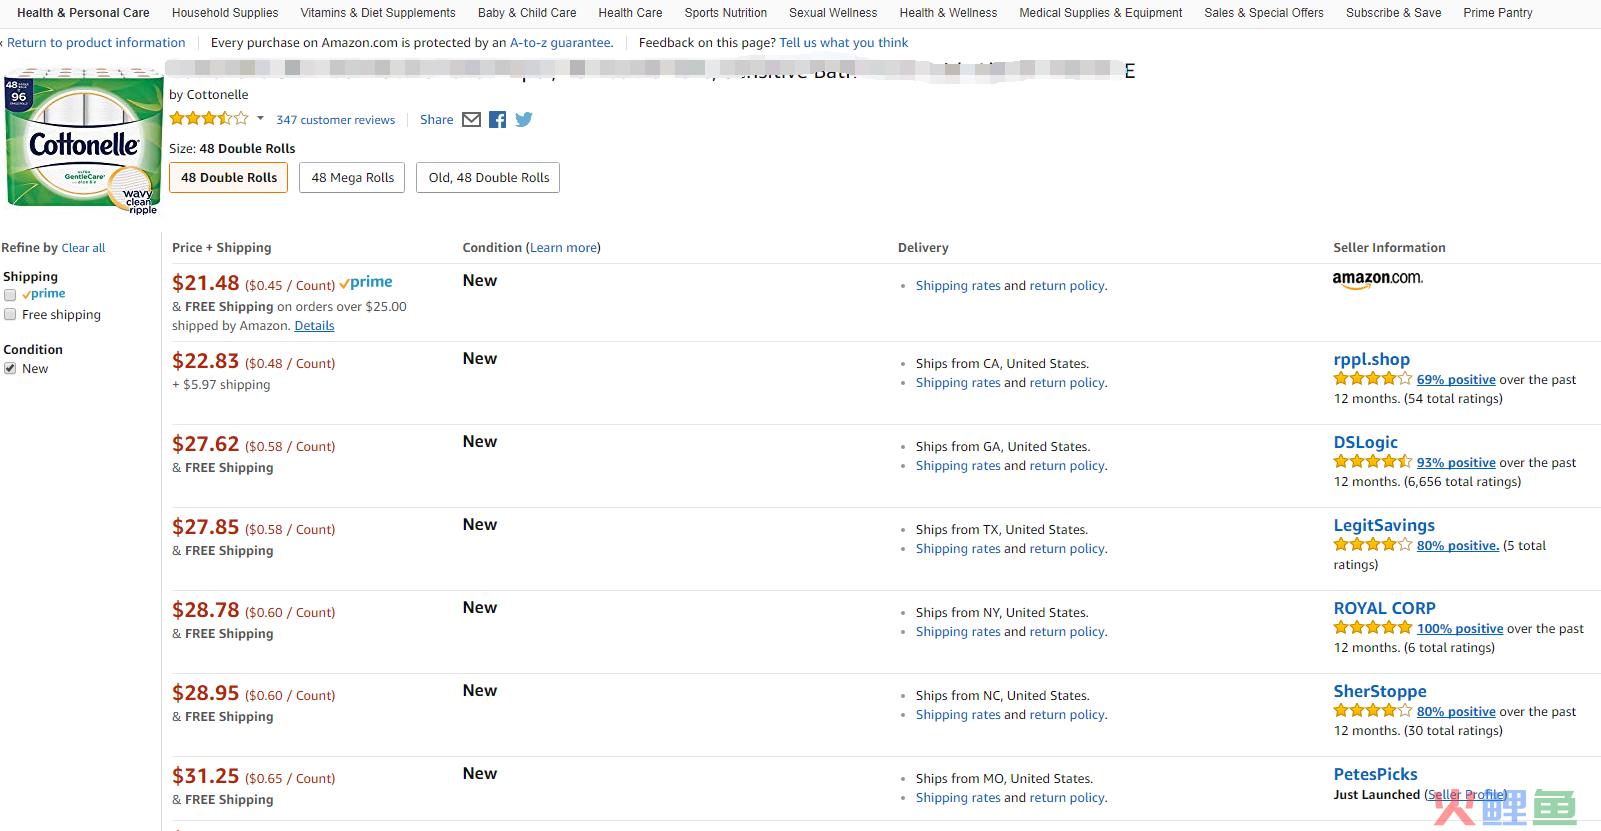The height and width of the screenshot is (831, 1601).
Task: Click the Prime logo on $21.48 offer
Action: pyautogui.click(x=366, y=283)
